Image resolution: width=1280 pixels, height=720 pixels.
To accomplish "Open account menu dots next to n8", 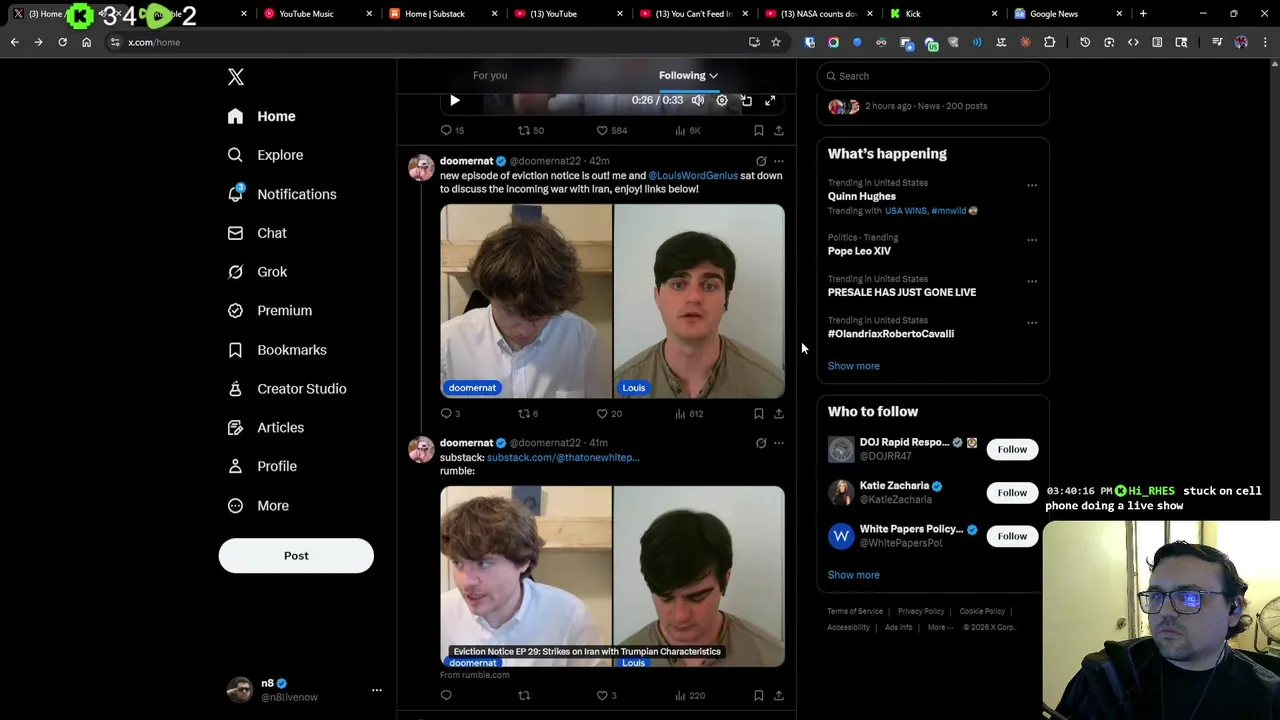I will (x=377, y=690).
